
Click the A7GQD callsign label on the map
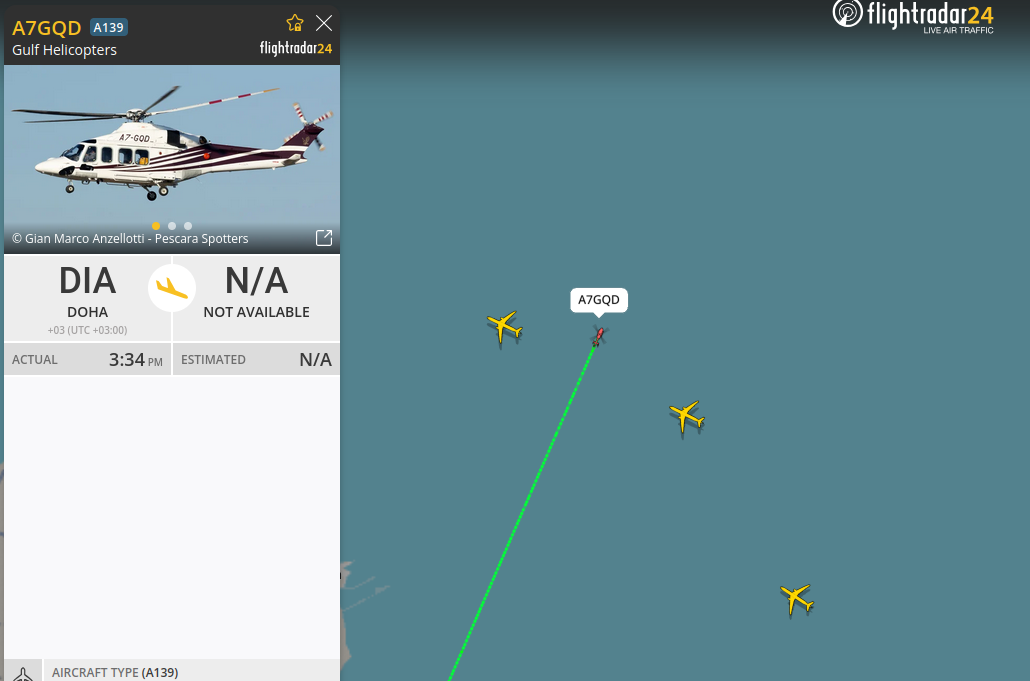click(598, 300)
